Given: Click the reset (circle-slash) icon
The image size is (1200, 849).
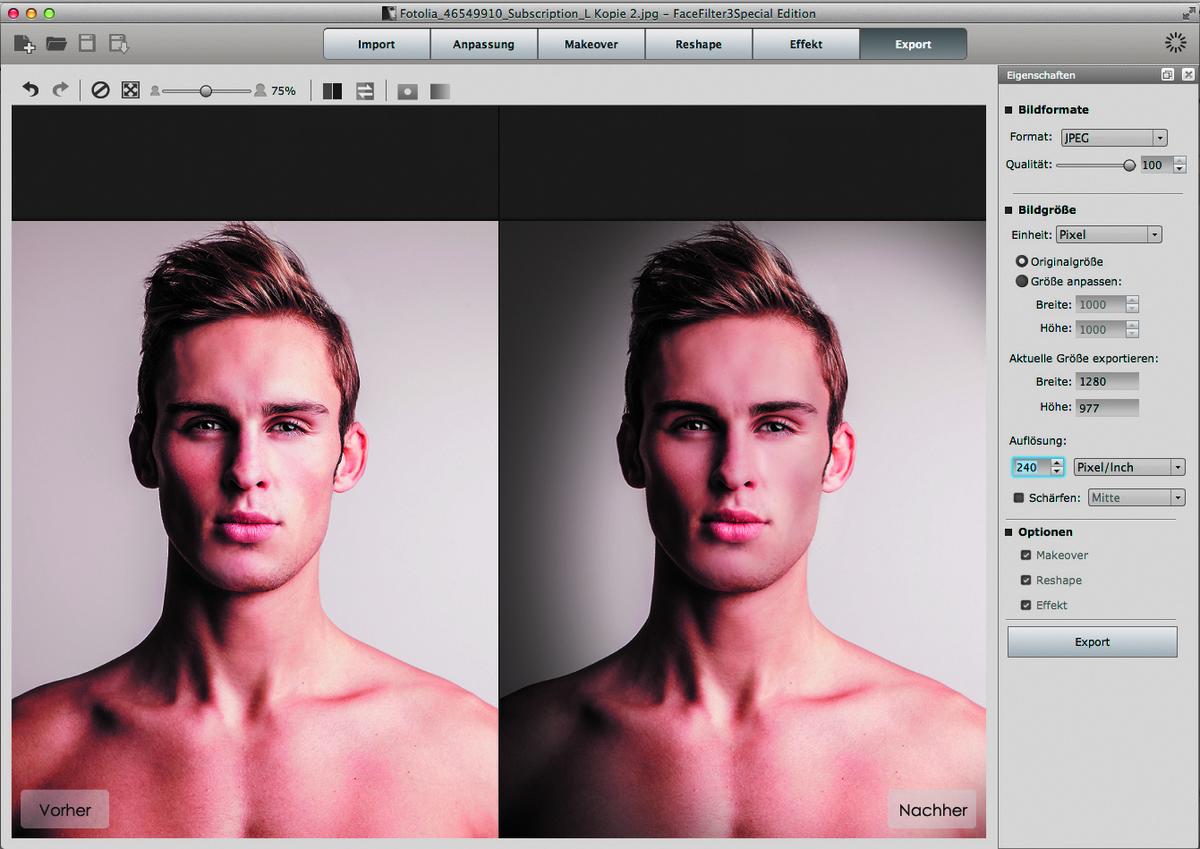Looking at the screenshot, I should (x=100, y=90).
